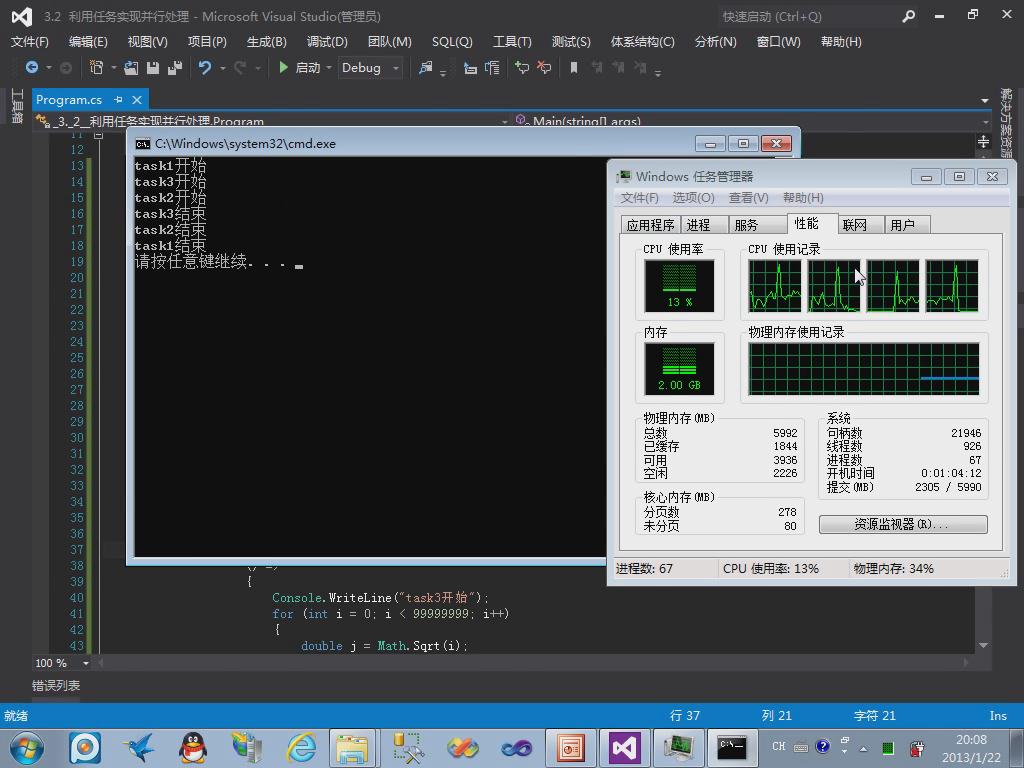Switch to Task Manager taskbar button

[678, 748]
